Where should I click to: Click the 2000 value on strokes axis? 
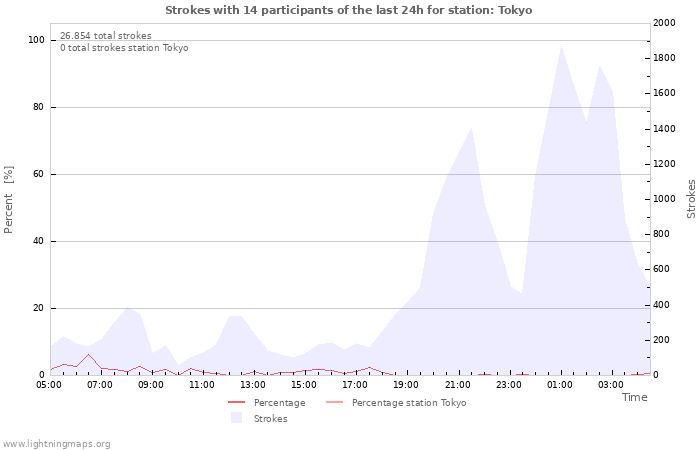(x=664, y=23)
